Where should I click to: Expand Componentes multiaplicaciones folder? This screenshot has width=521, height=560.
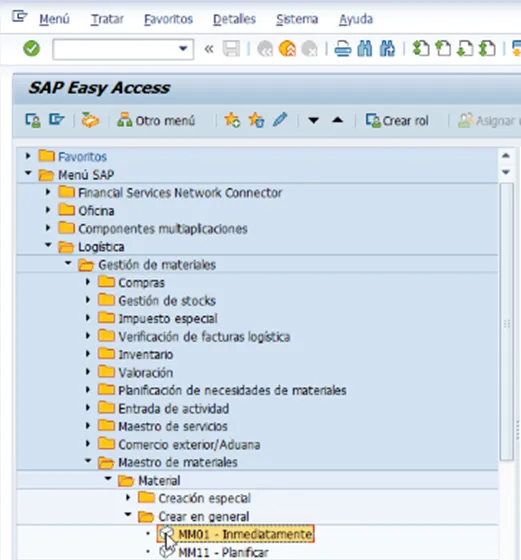(x=48, y=228)
